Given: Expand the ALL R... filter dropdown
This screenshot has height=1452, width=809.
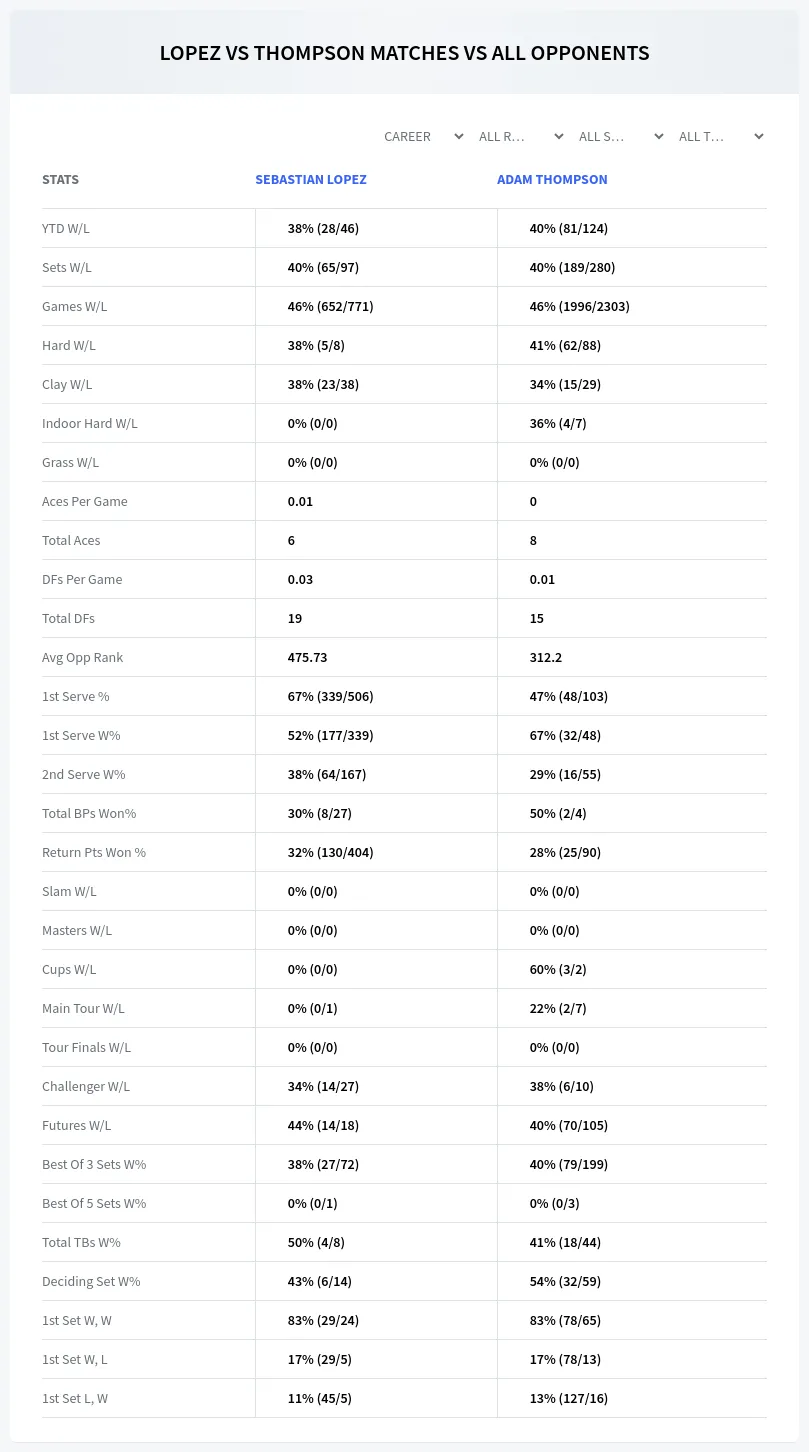Looking at the screenshot, I should pyautogui.click(x=521, y=136).
